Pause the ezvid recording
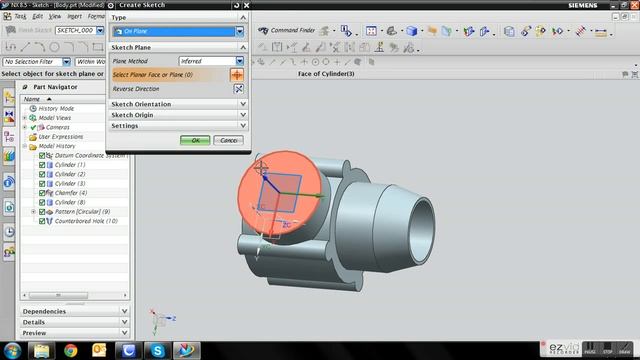This screenshot has width=640, height=360. (x=590, y=348)
